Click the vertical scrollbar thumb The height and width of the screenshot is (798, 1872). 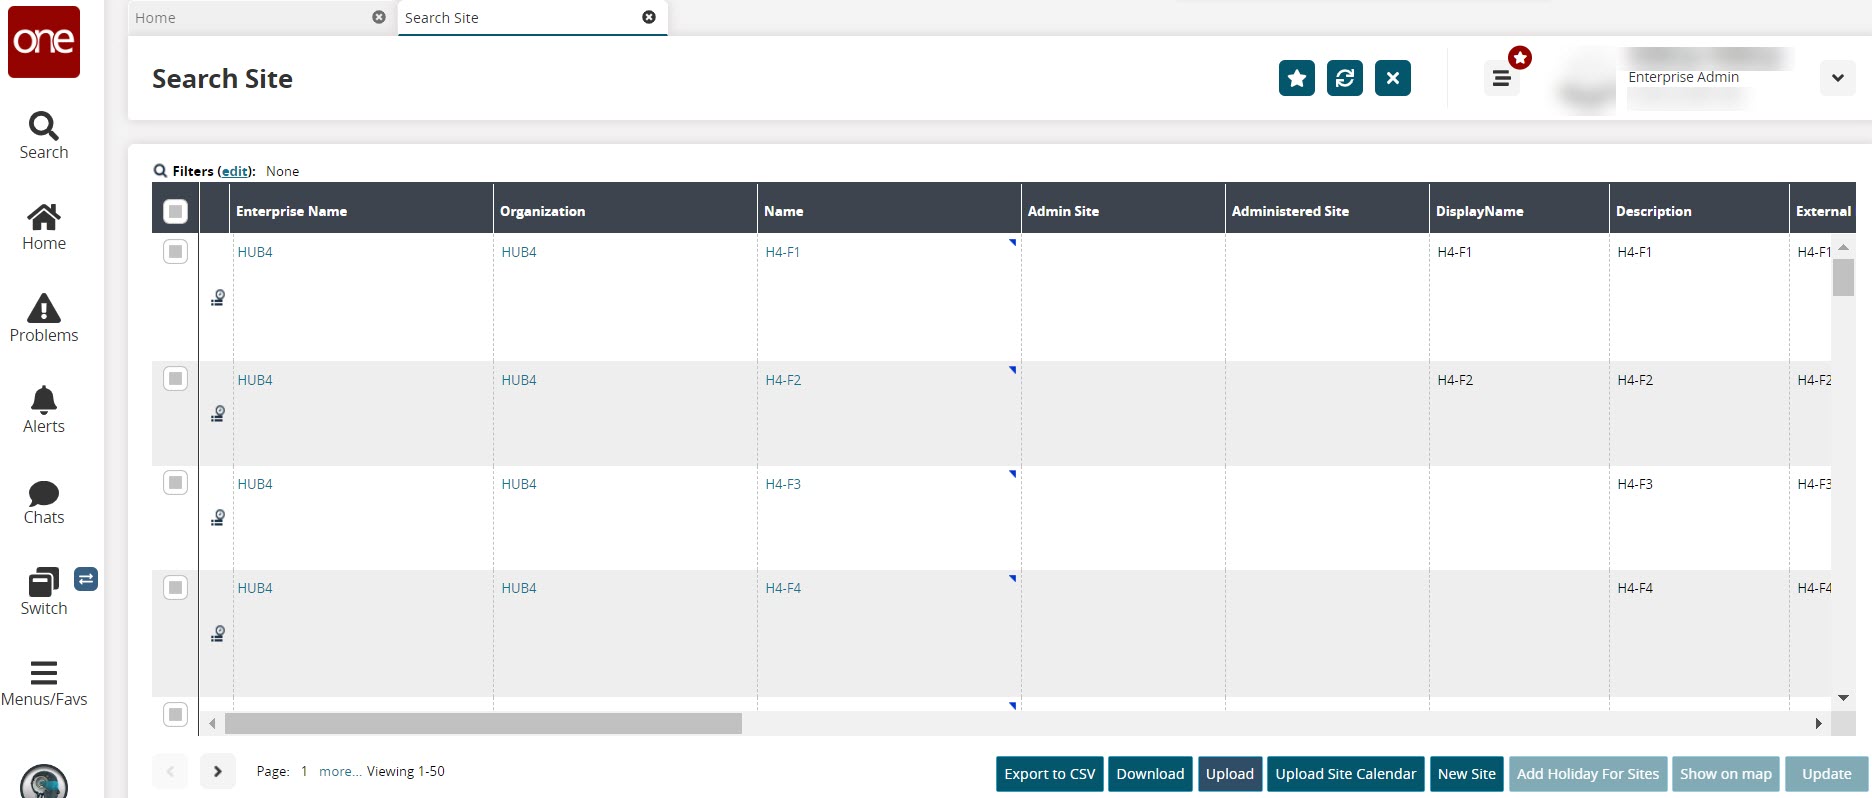pos(1843,277)
